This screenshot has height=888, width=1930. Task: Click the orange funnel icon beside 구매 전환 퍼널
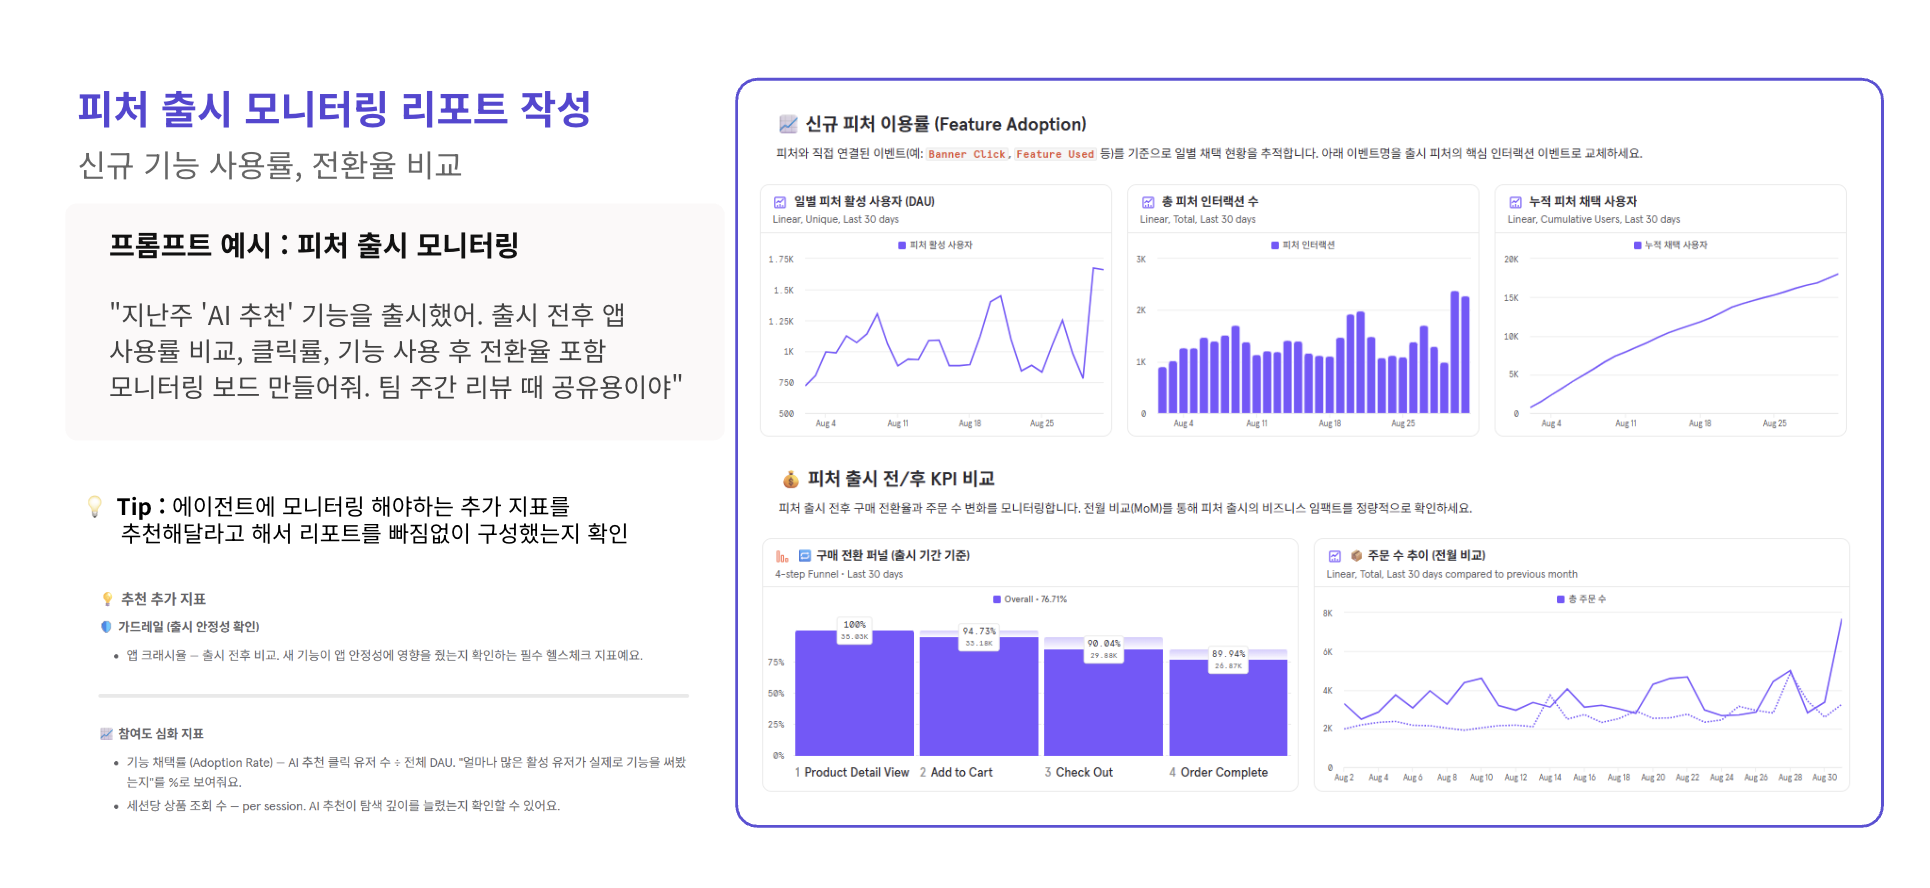click(782, 556)
